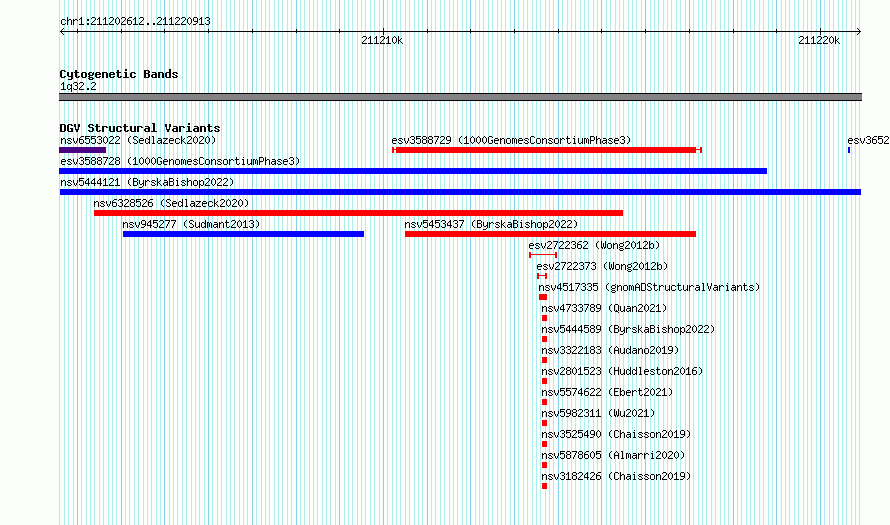Click the chr1:211202612..211220913 coordinate text
This screenshot has width=890, height=525.
coord(135,22)
